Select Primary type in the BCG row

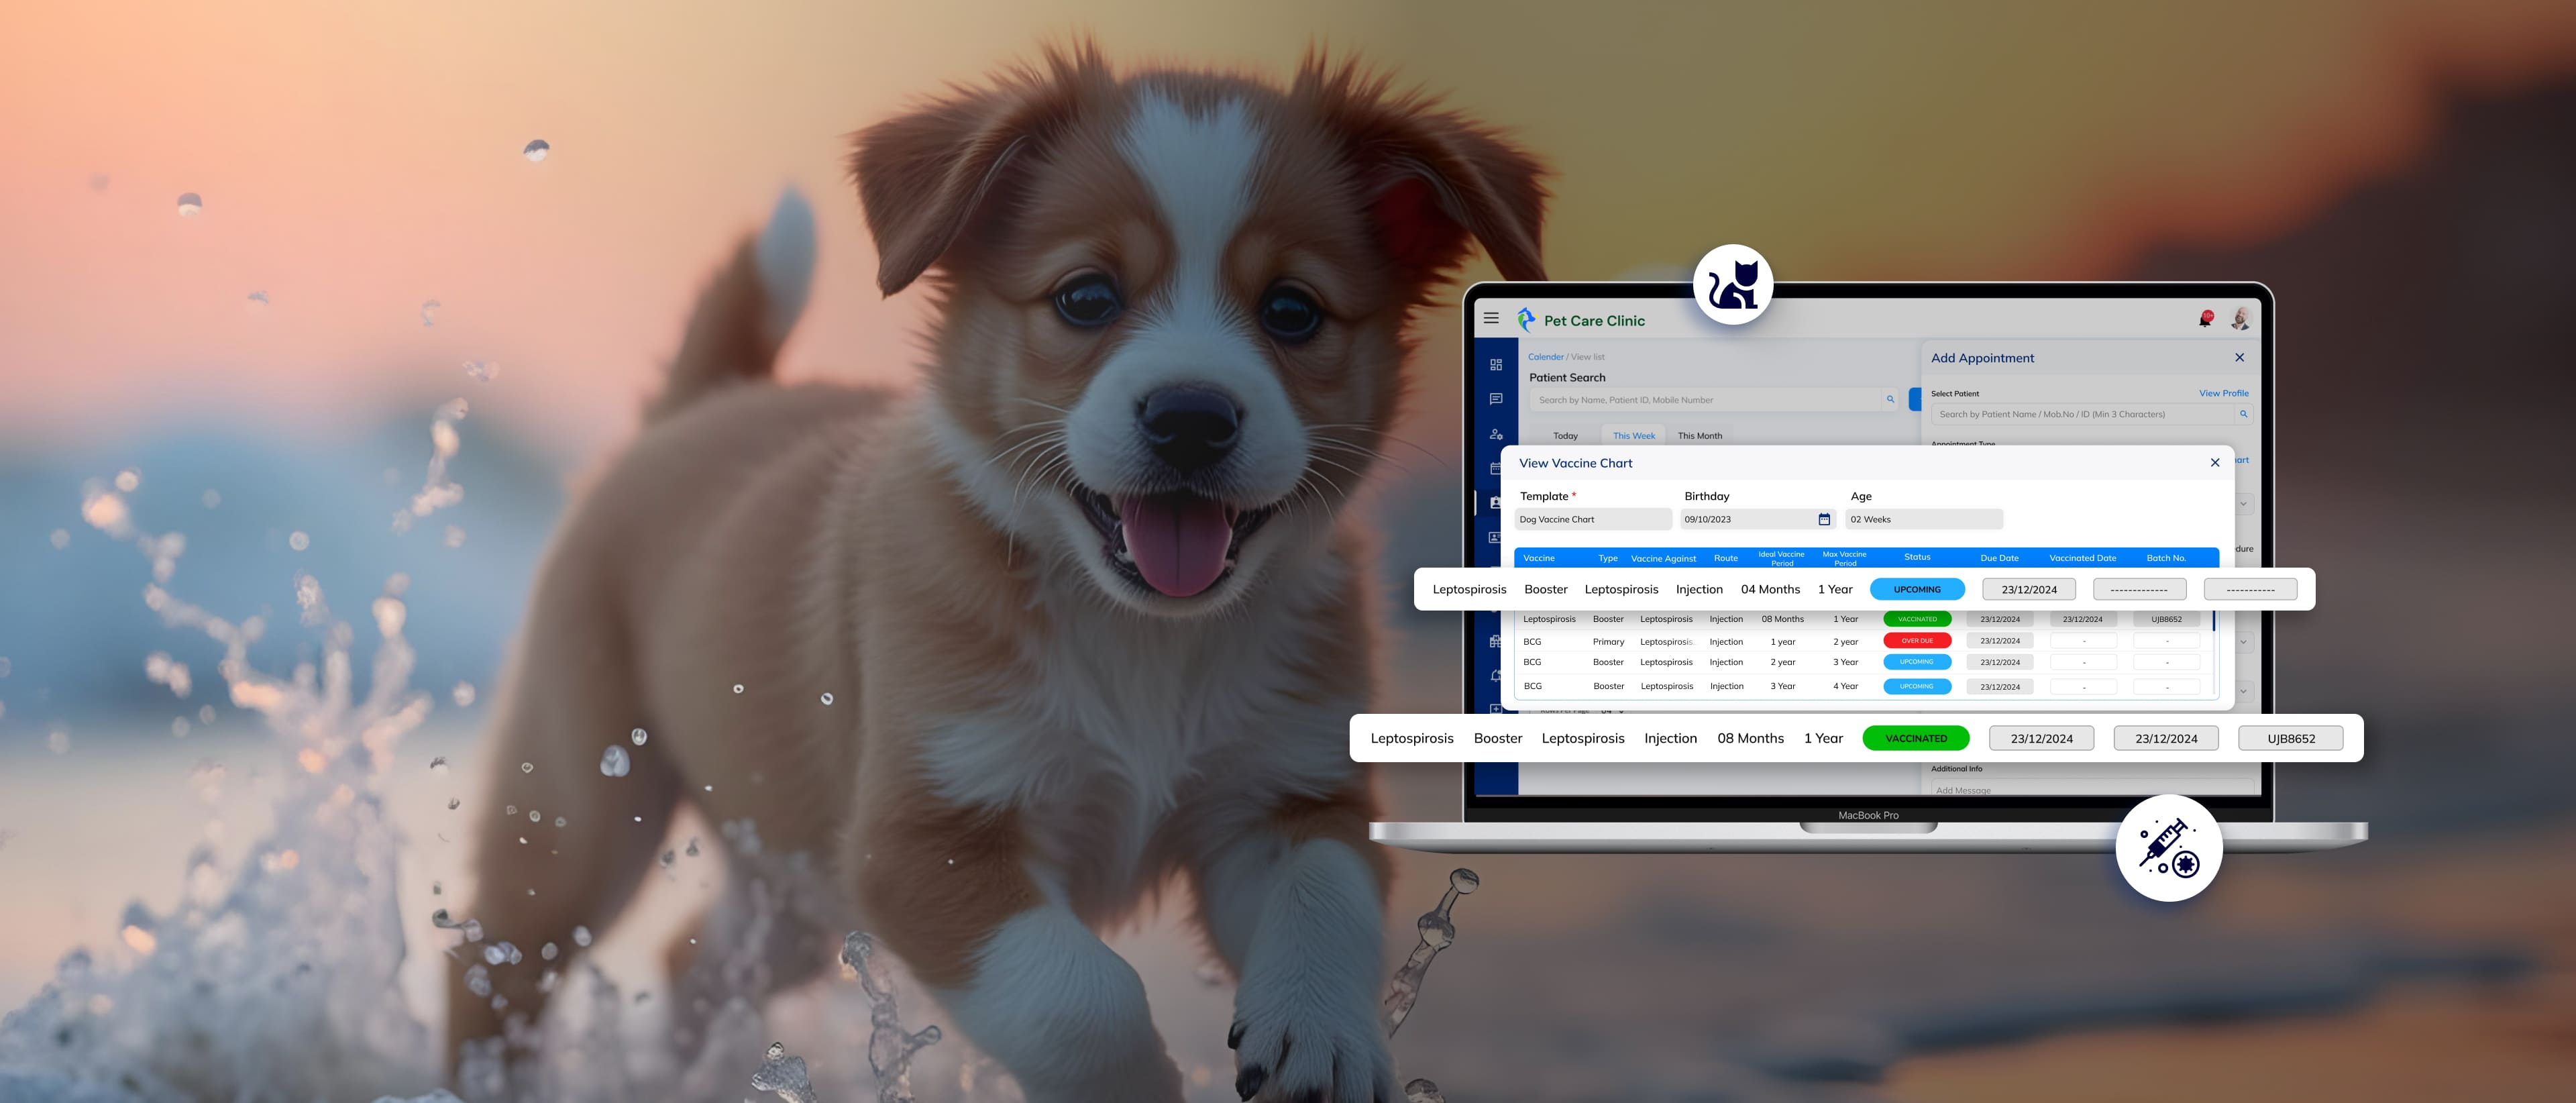tap(1608, 642)
